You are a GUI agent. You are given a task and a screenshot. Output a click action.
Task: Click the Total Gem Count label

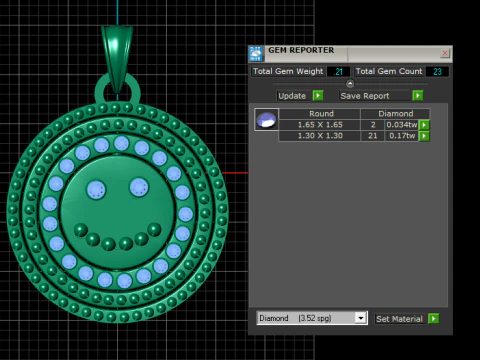tap(389, 71)
